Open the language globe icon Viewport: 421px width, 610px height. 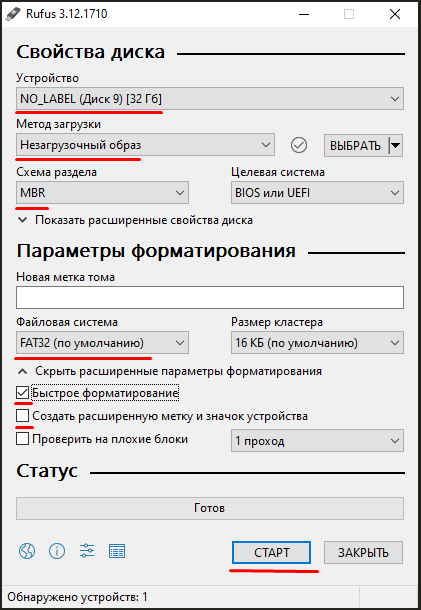click(x=27, y=551)
